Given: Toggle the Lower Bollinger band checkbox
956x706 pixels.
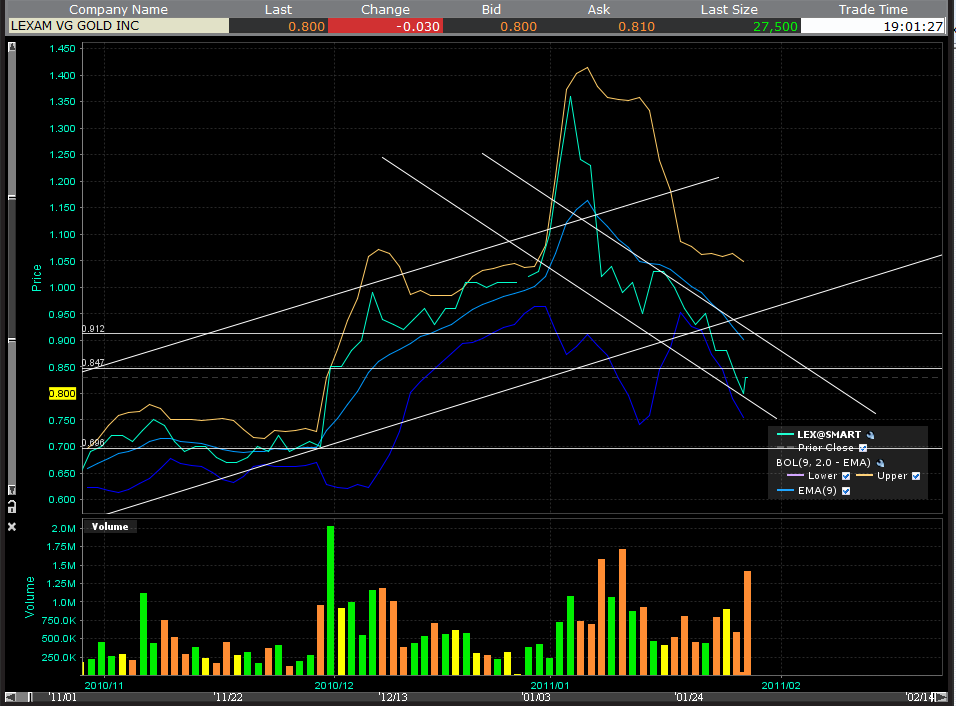Looking at the screenshot, I should pos(844,476).
